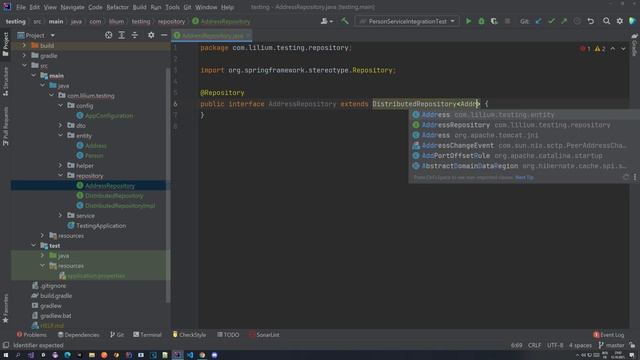Open the Project tool window sidebar button
The image size is (640, 360).
click(x=5, y=44)
